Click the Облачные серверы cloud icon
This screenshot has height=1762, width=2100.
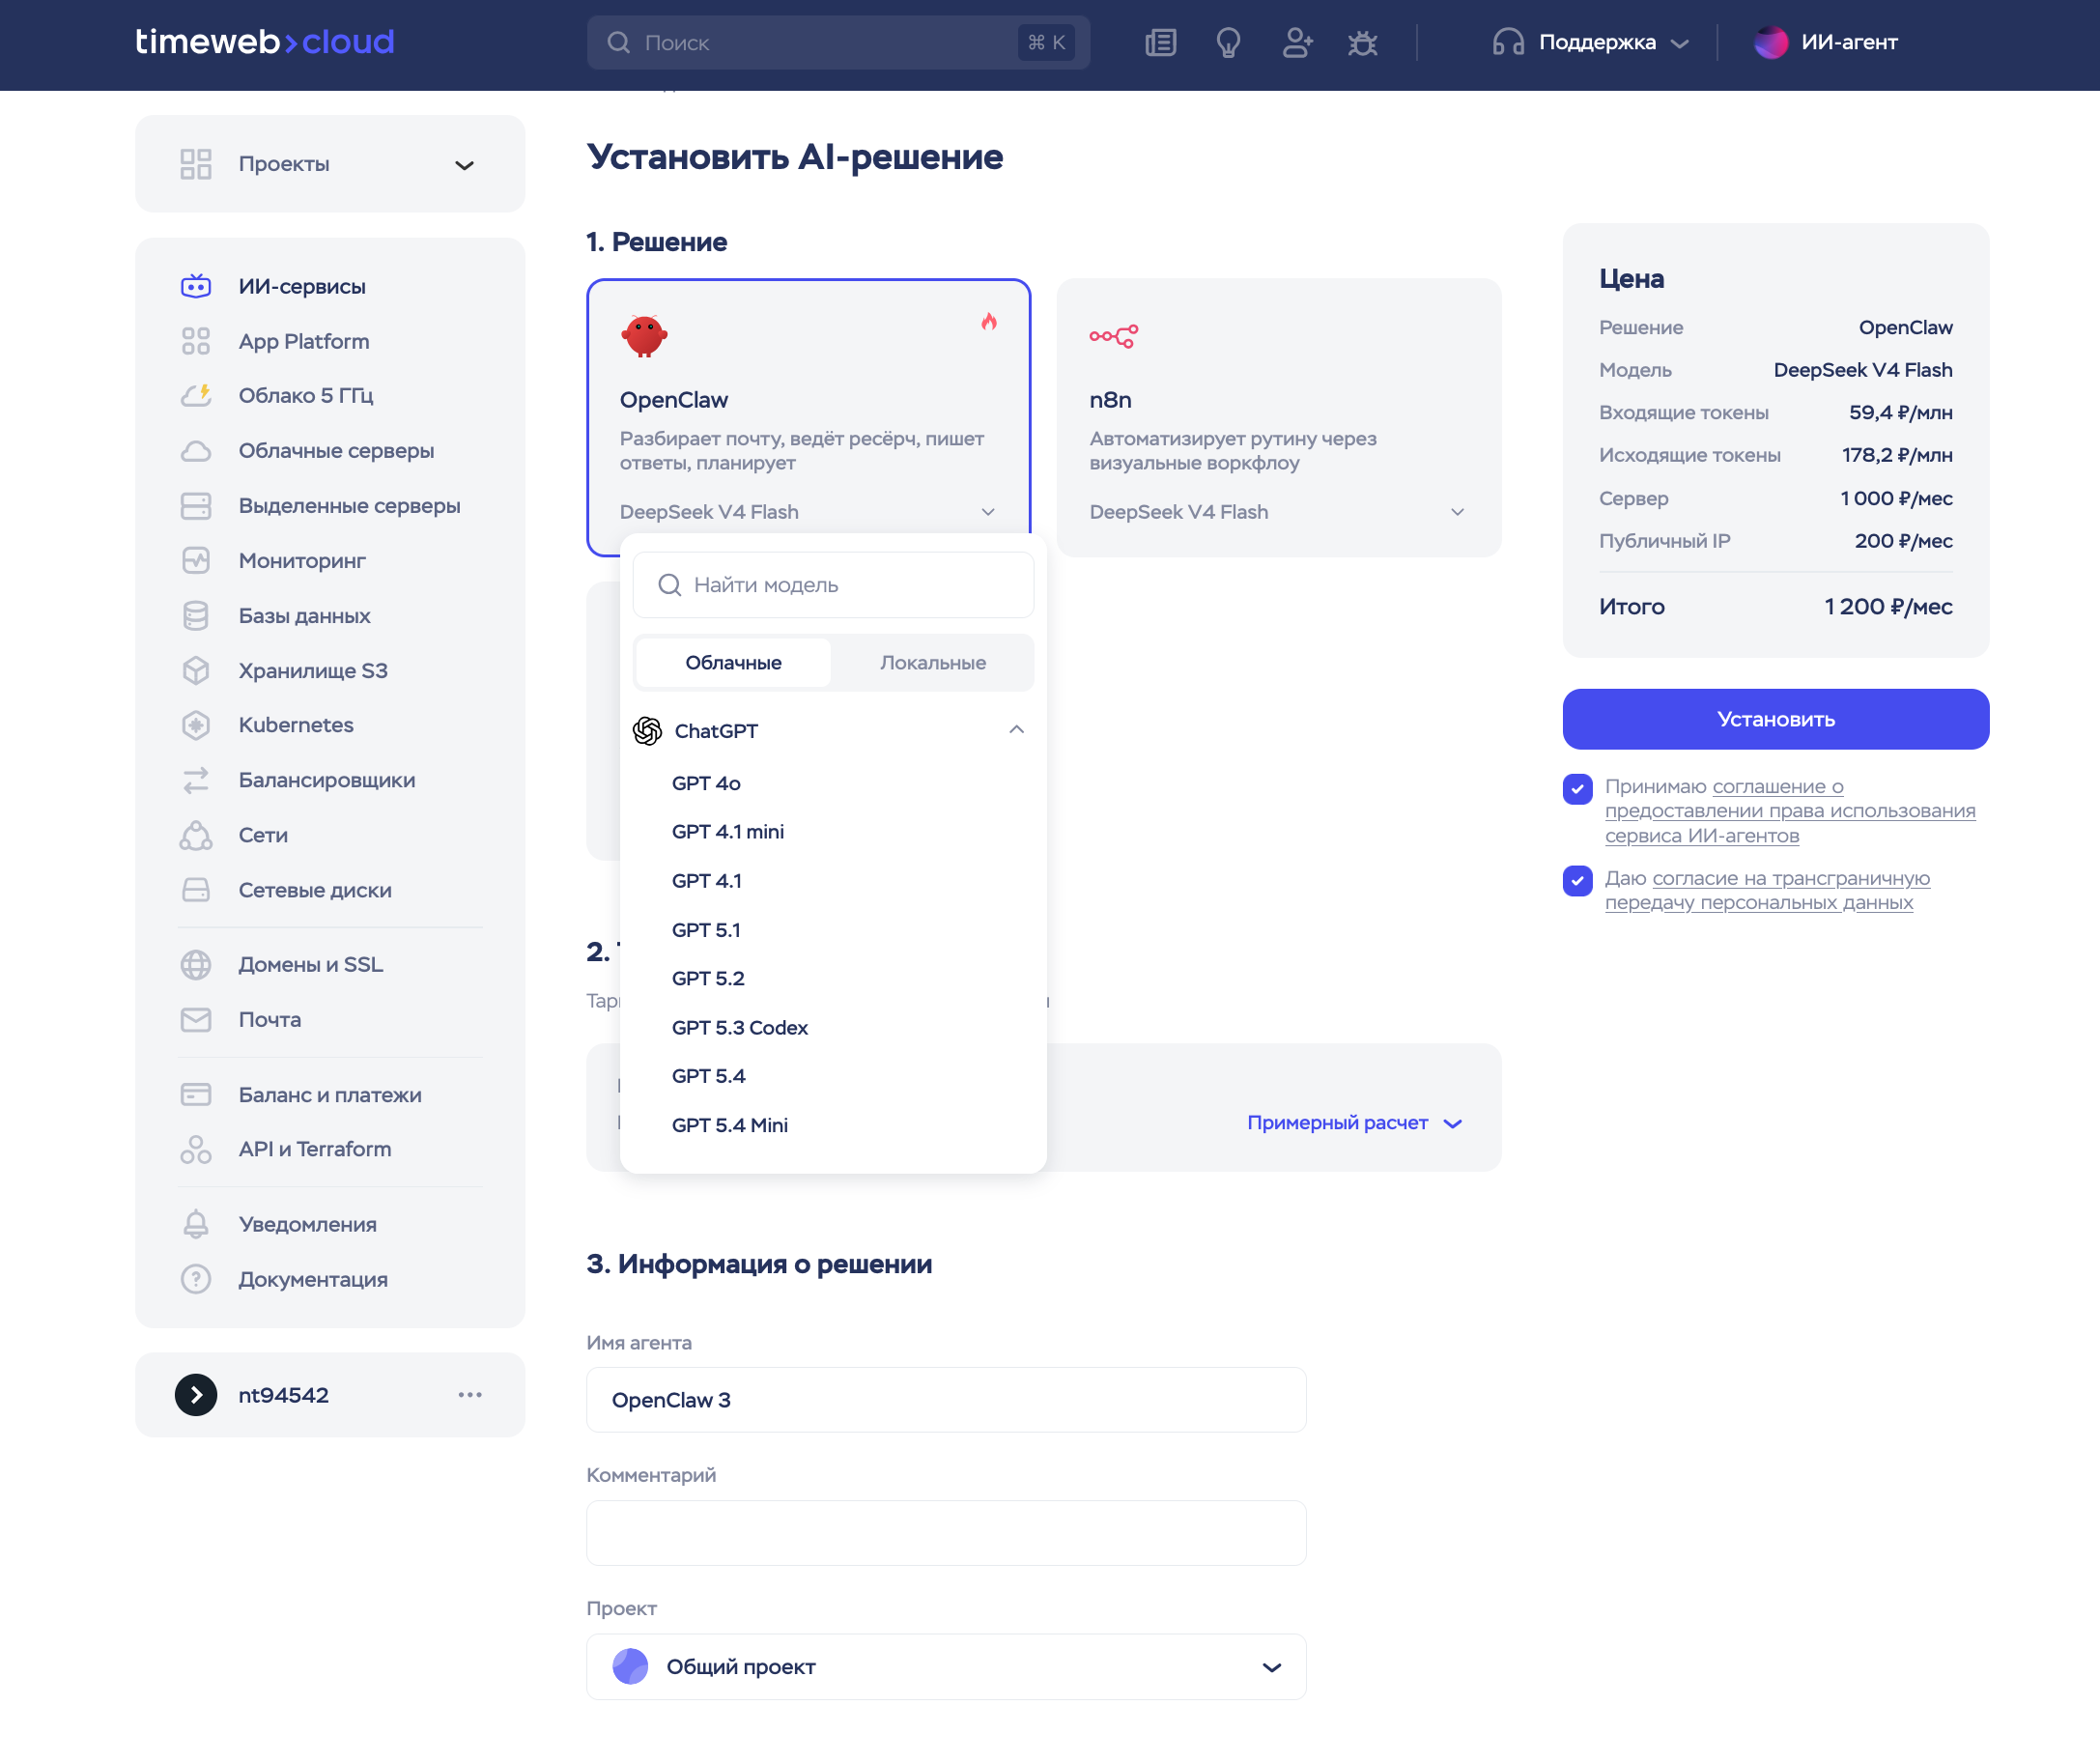tap(196, 451)
